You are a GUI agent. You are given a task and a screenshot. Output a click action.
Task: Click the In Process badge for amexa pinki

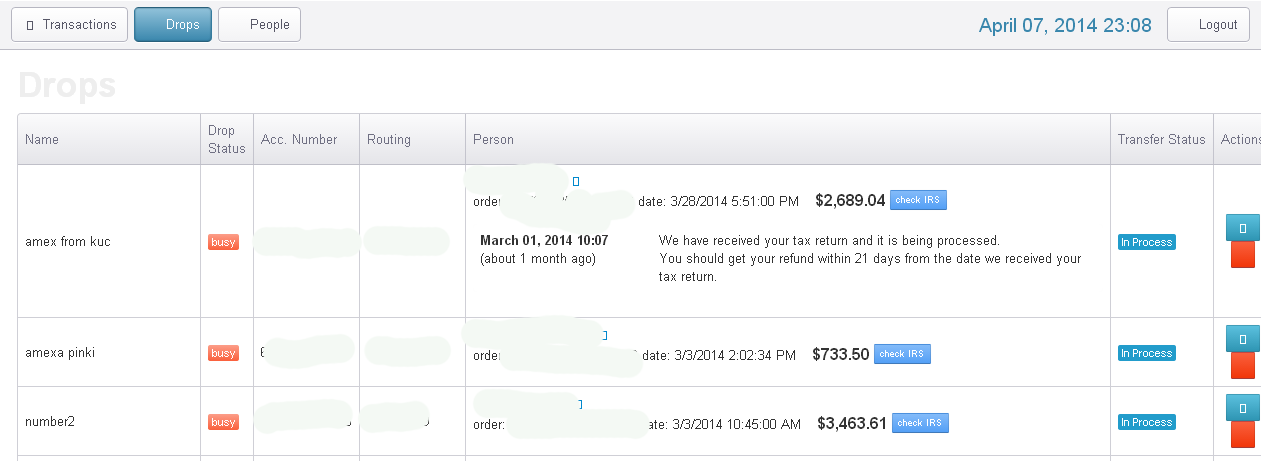pyautogui.click(x=1146, y=353)
